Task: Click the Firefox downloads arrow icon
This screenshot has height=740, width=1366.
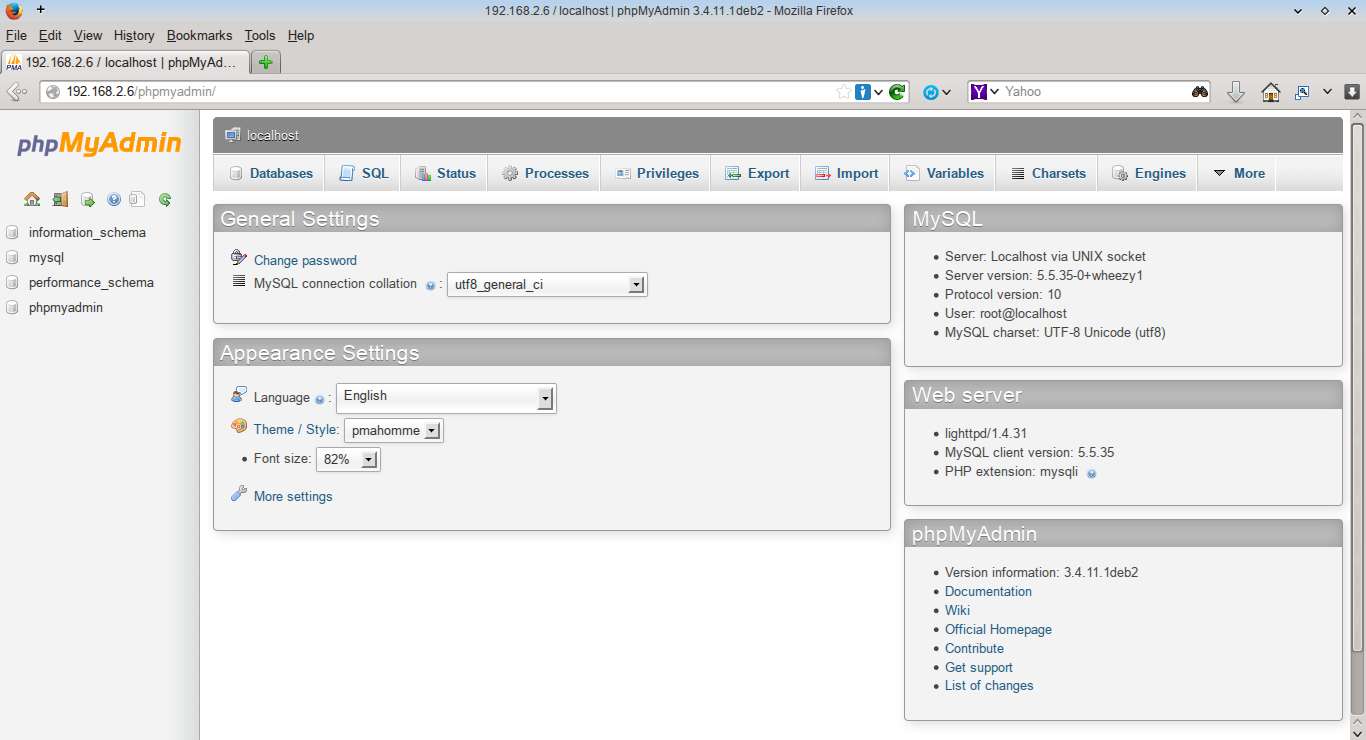Action: [1235, 92]
